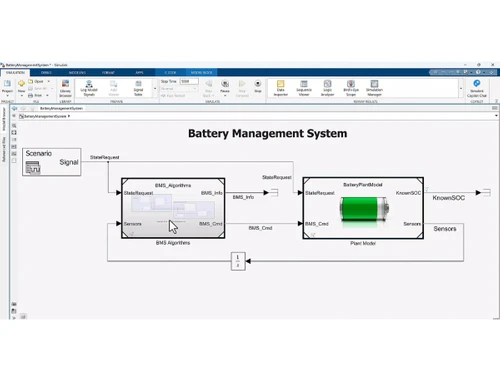Expand the Review Results gallery arrow
The height and width of the screenshot is (375, 500).
[461, 88]
